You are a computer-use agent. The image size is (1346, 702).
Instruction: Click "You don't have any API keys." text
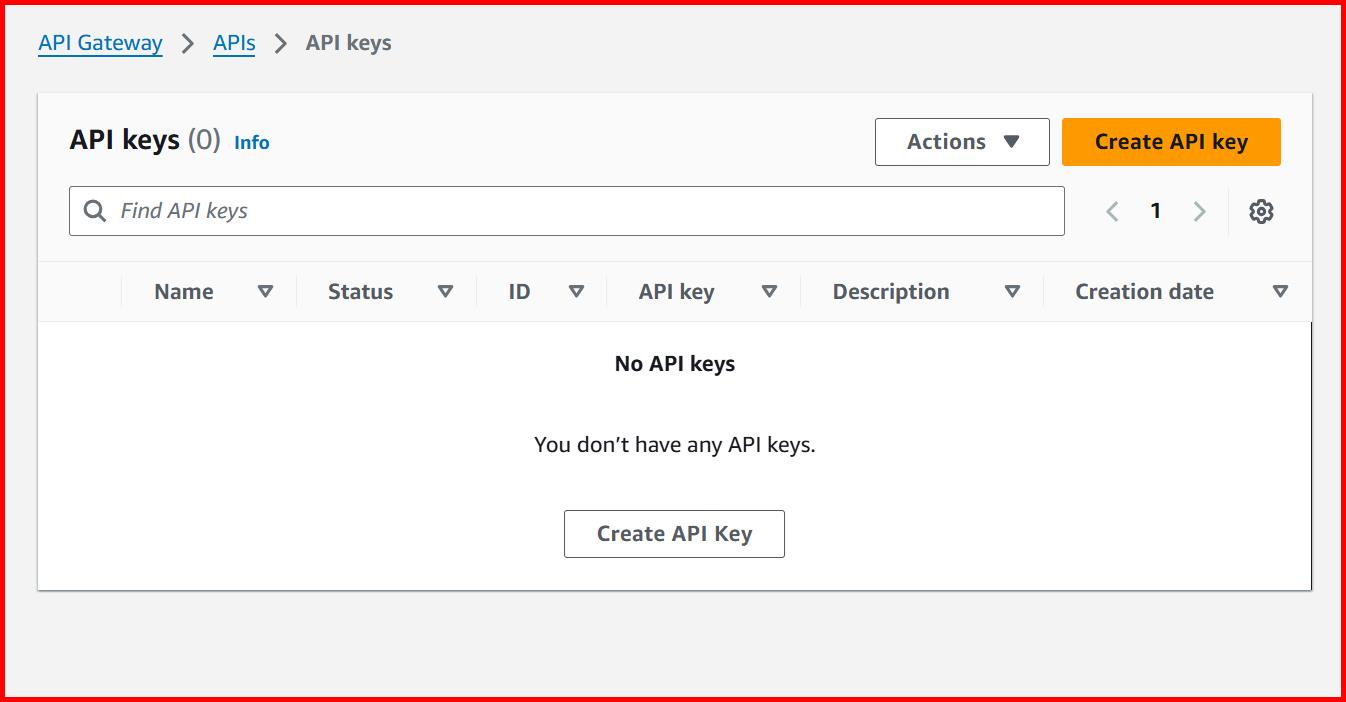coord(675,445)
